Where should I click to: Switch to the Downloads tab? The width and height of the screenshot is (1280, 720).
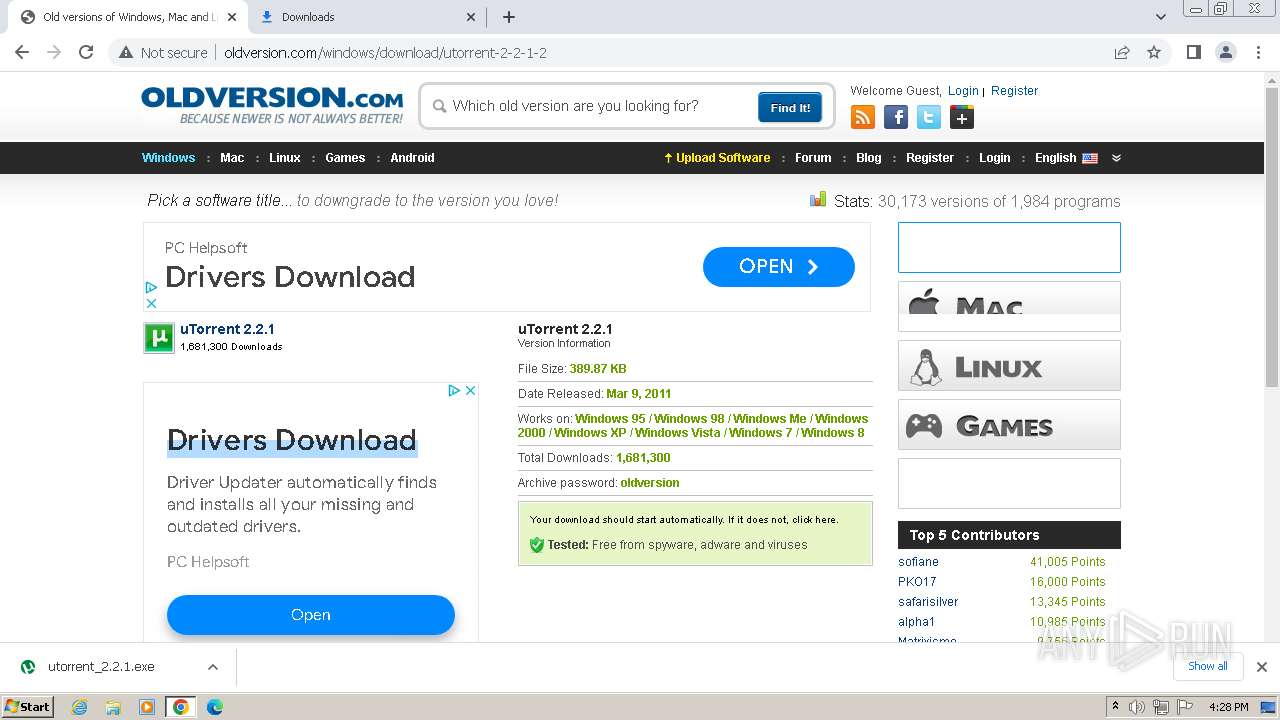point(367,17)
